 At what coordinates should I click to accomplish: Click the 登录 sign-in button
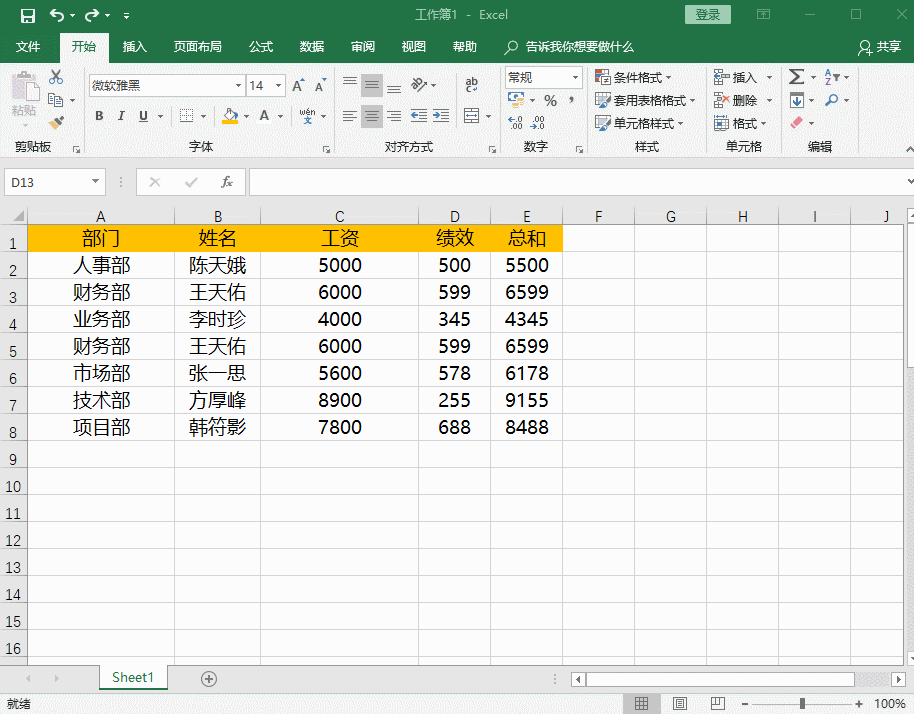click(x=708, y=14)
